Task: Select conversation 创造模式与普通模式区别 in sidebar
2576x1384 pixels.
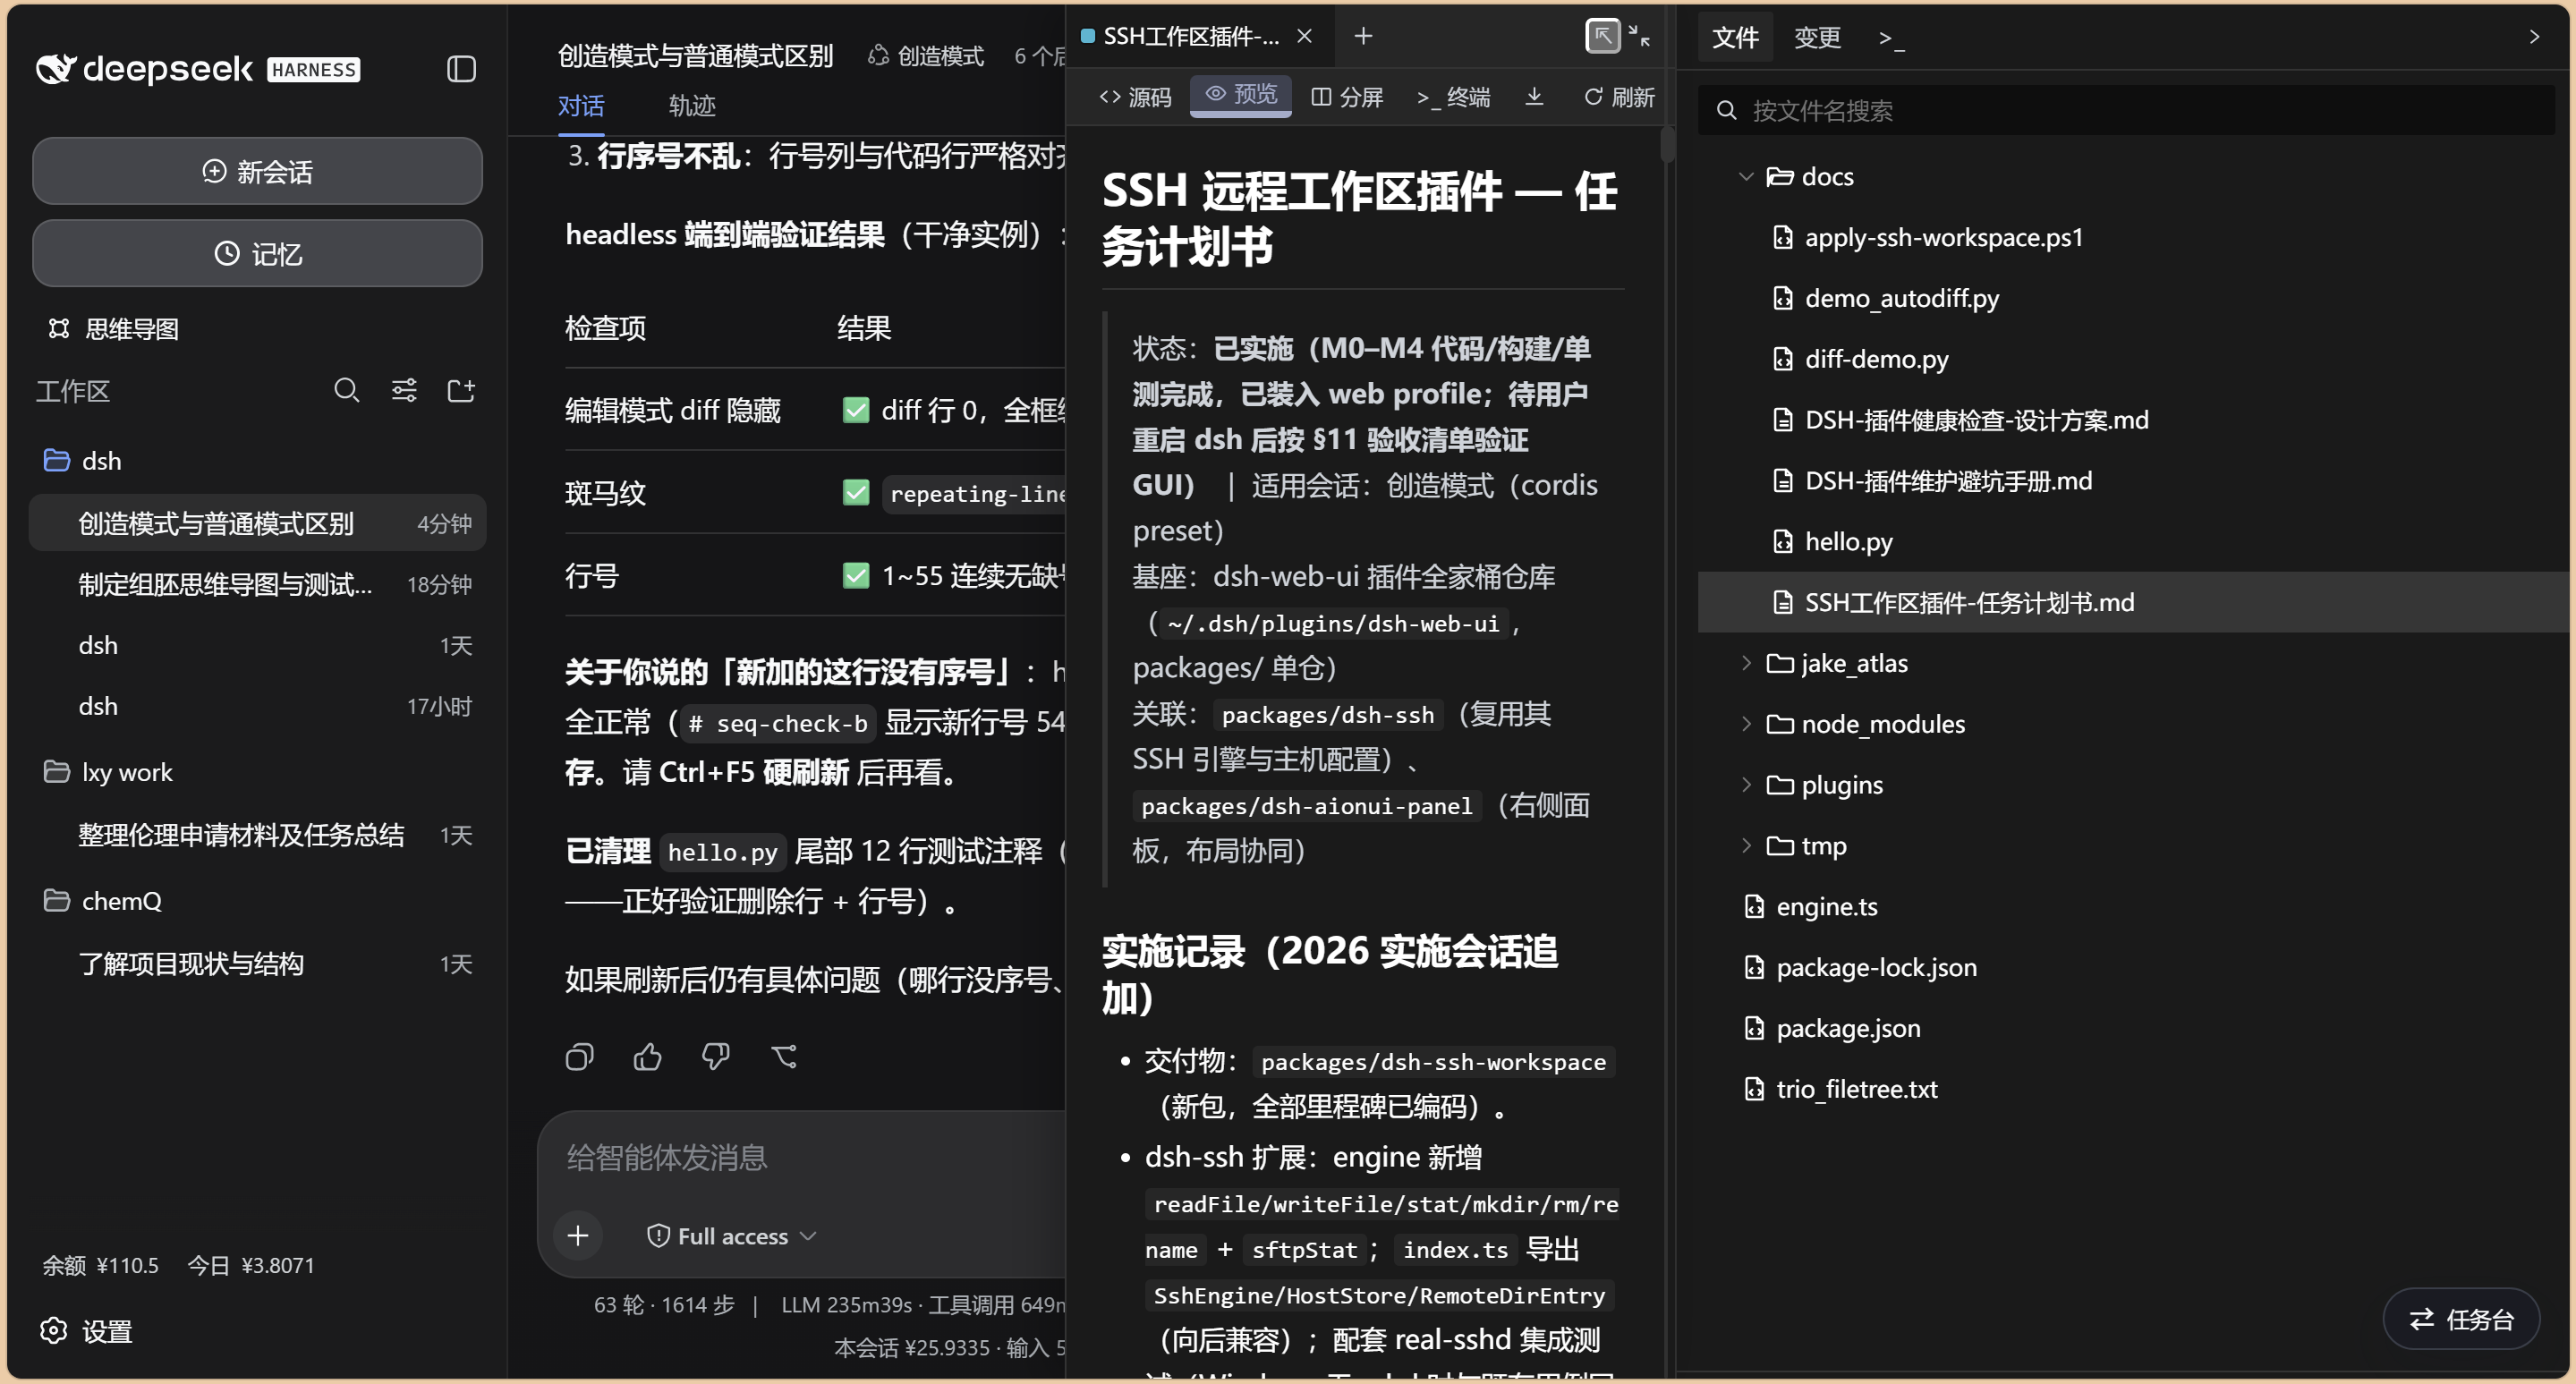Action: tap(257, 523)
